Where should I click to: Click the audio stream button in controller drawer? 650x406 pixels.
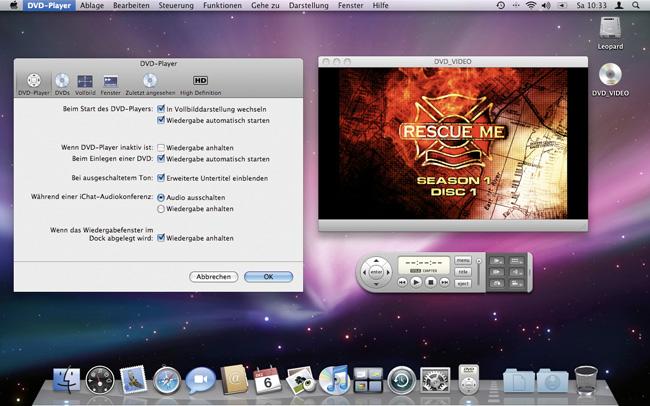[x=517, y=272]
